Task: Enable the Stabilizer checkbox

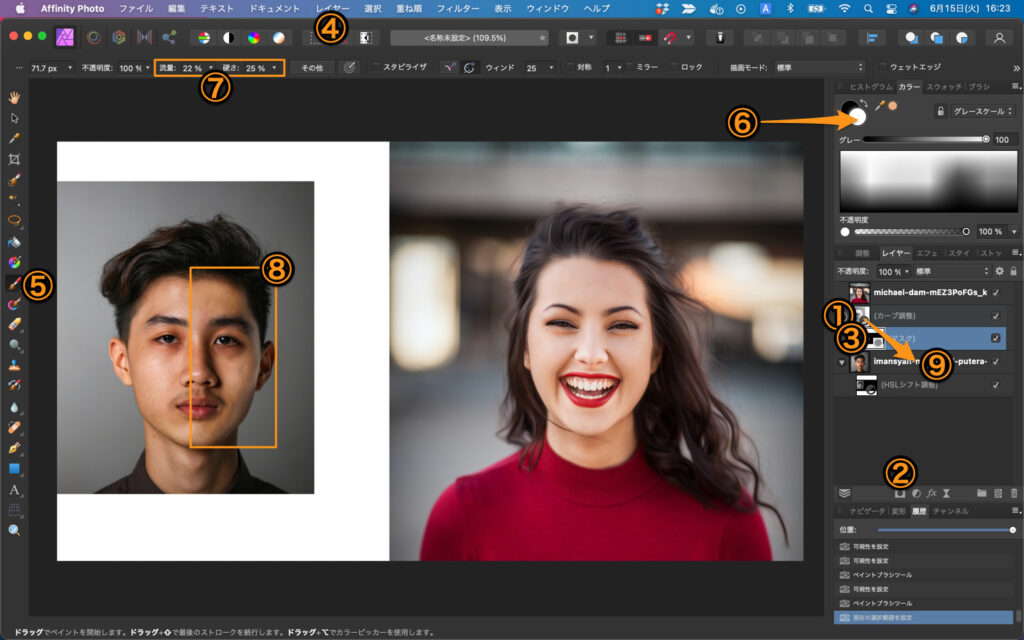Action: [x=375, y=68]
